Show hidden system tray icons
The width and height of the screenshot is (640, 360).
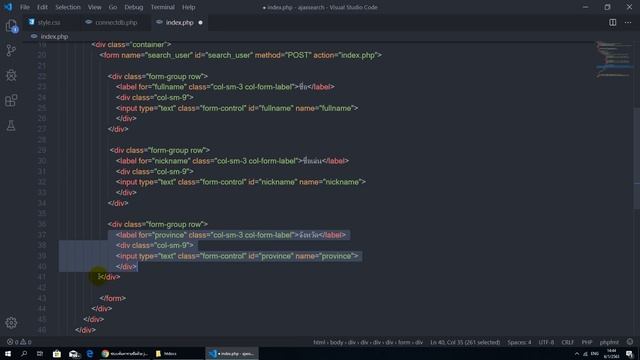pyautogui.click(x=577, y=353)
